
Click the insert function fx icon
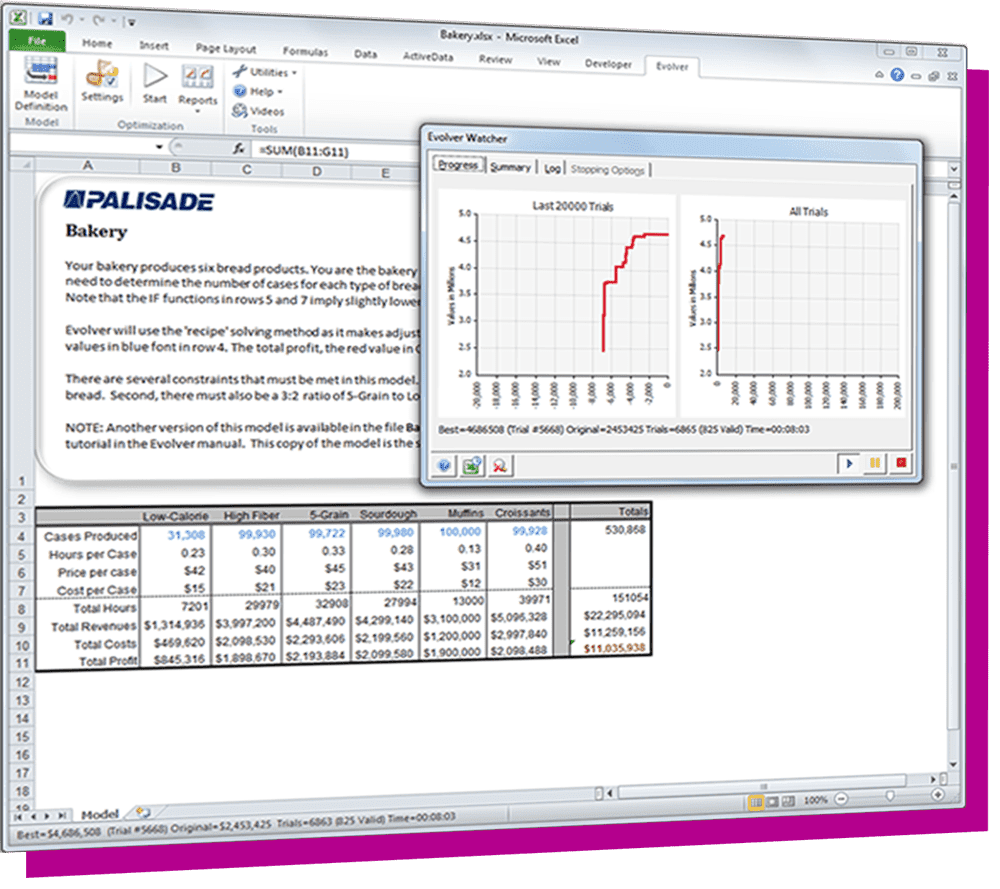point(238,148)
